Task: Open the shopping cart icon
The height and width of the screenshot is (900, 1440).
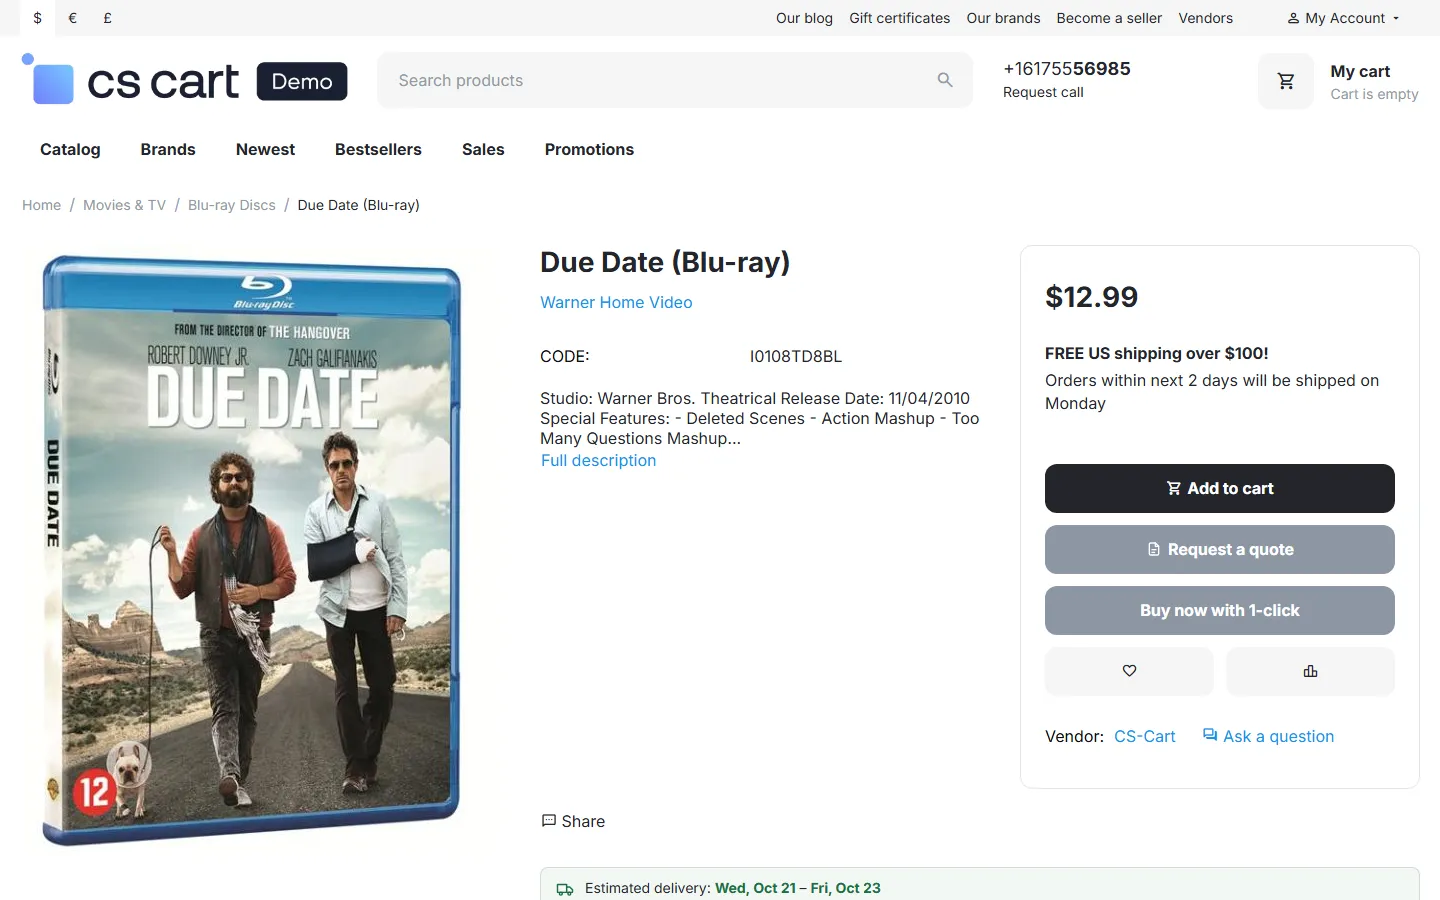Action: (x=1286, y=81)
